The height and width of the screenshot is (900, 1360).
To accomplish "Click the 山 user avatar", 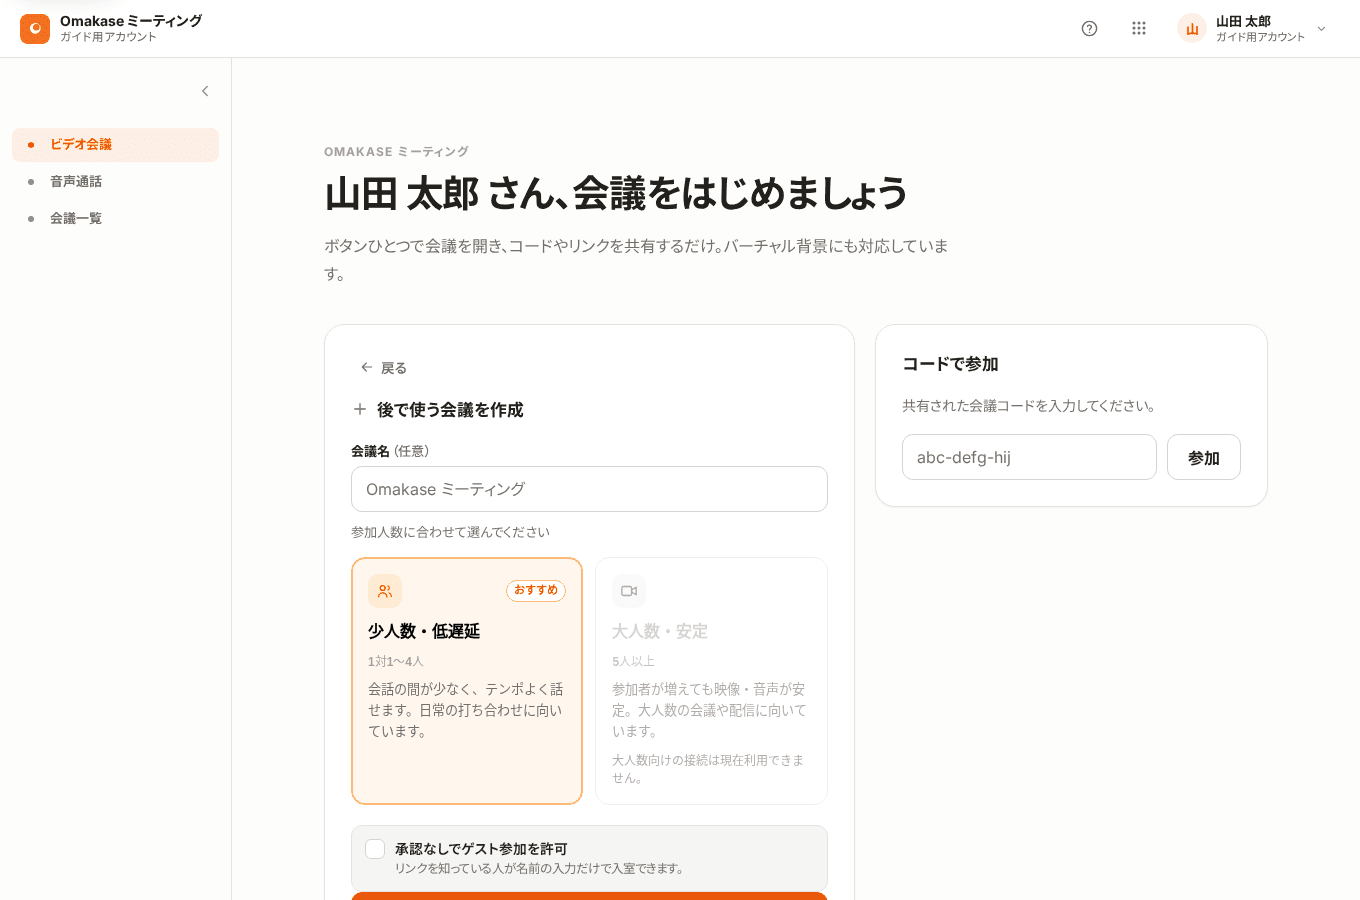I will coord(1192,29).
